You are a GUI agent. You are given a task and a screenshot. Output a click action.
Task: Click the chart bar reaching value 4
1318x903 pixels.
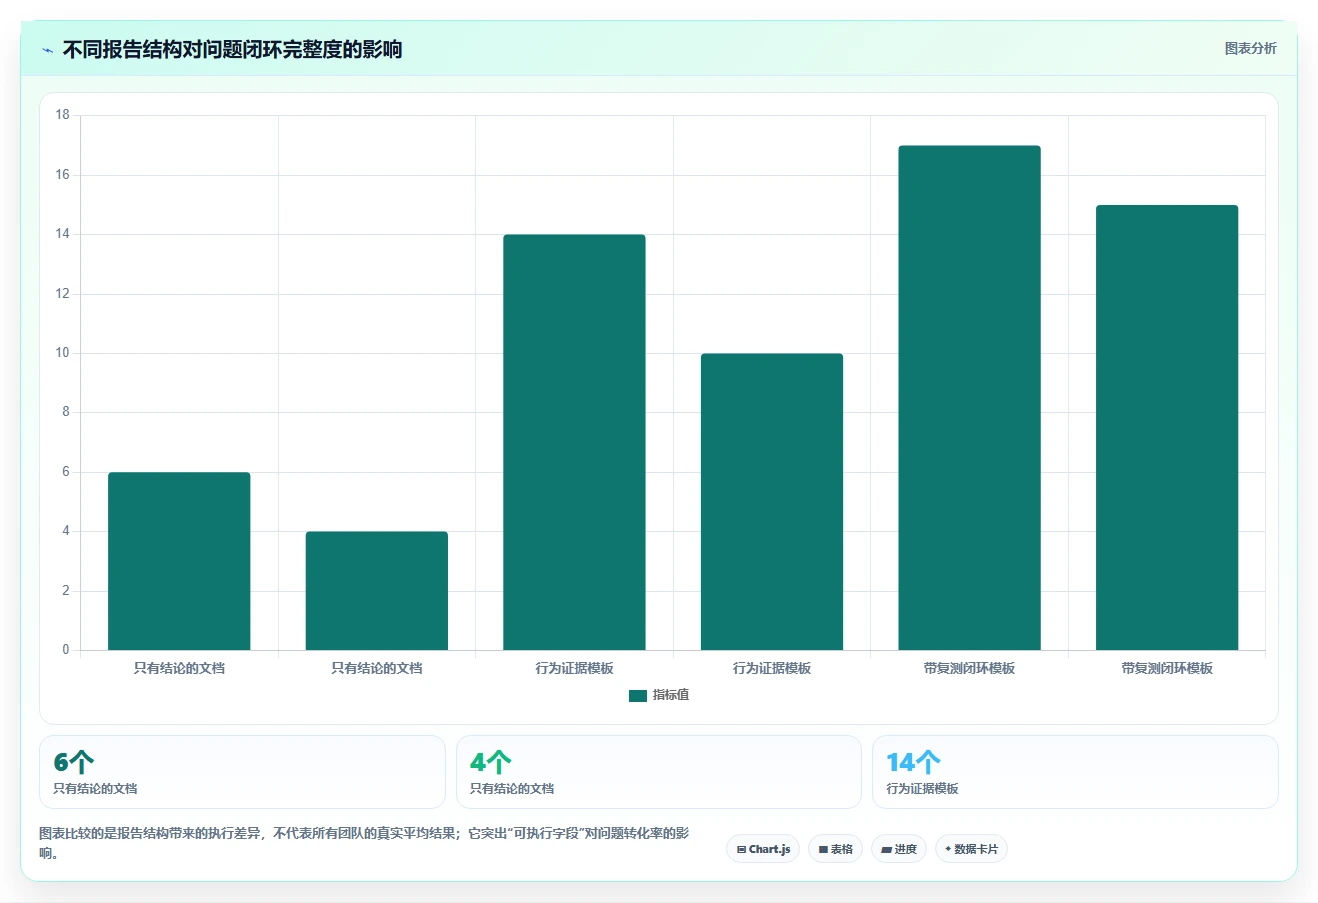(x=377, y=591)
